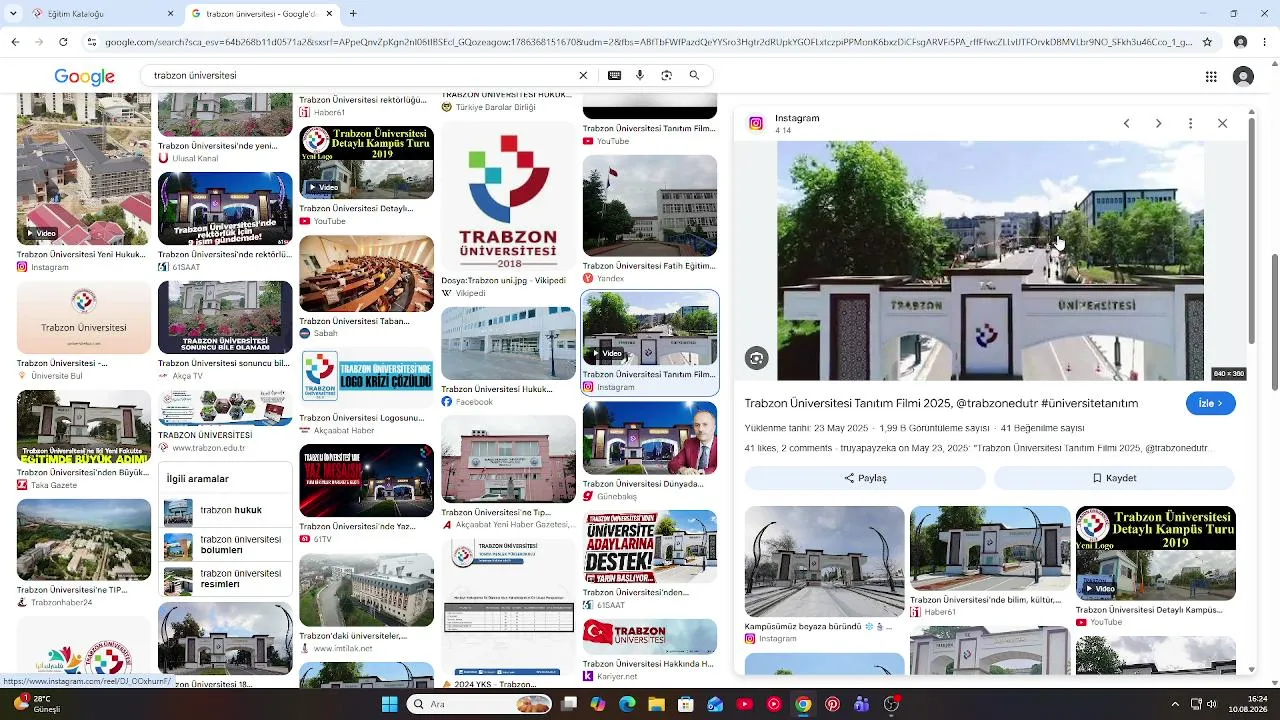The width and height of the screenshot is (1280, 720).
Task: Show next image in preview panel
Action: 1158,124
